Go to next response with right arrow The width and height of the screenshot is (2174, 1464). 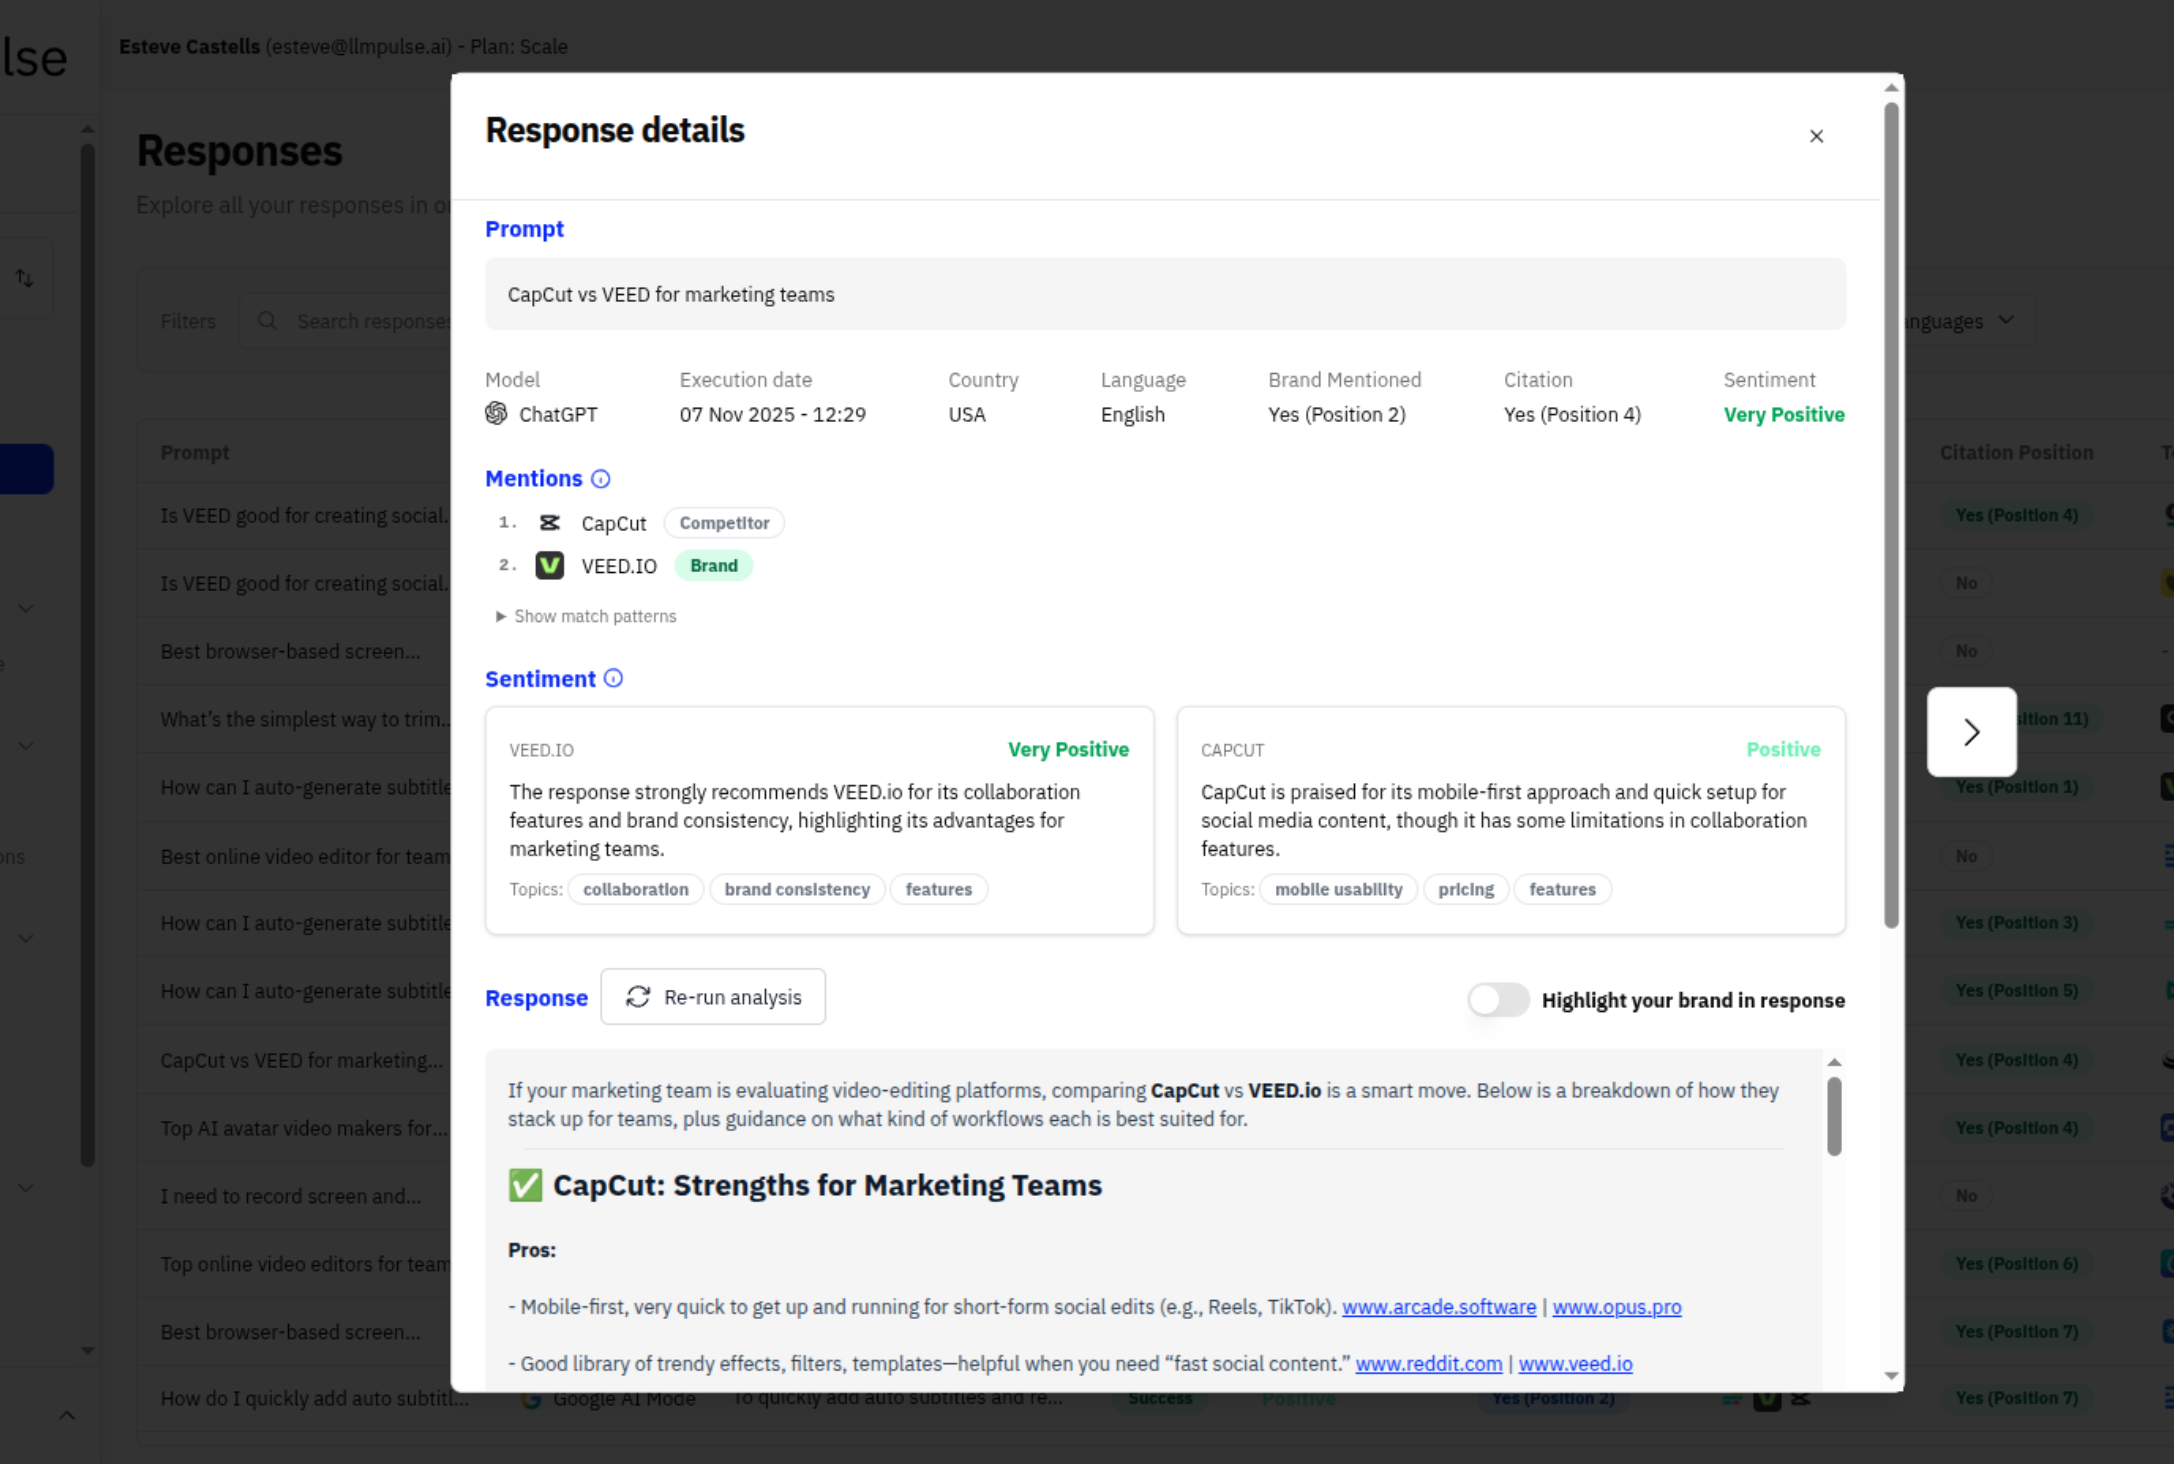(1971, 732)
